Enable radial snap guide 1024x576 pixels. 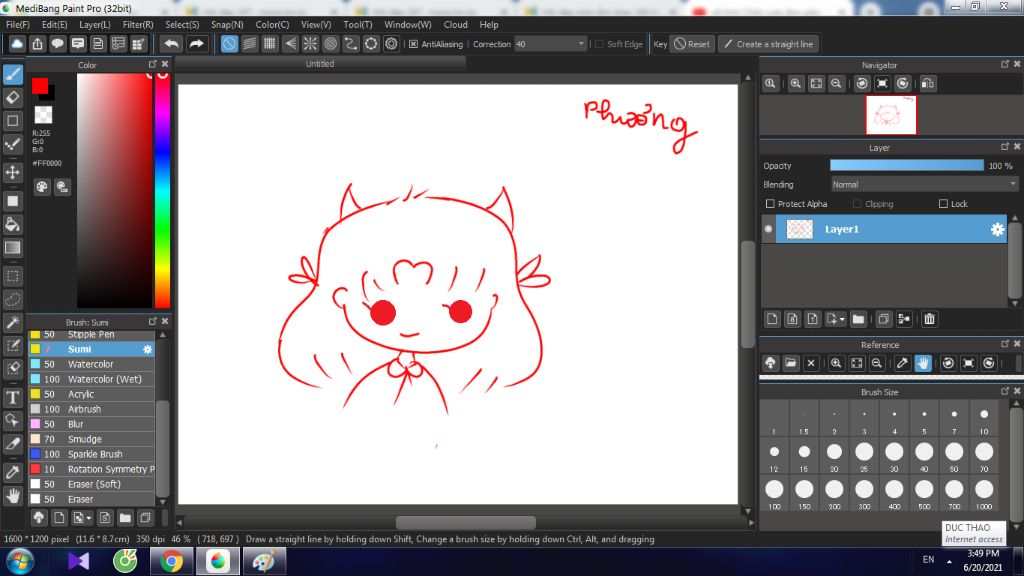310,44
